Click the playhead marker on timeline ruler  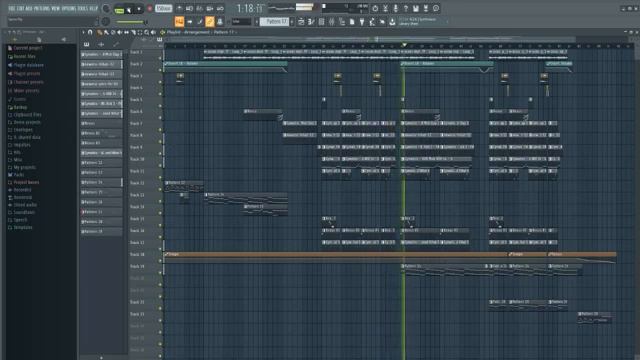pos(404,45)
